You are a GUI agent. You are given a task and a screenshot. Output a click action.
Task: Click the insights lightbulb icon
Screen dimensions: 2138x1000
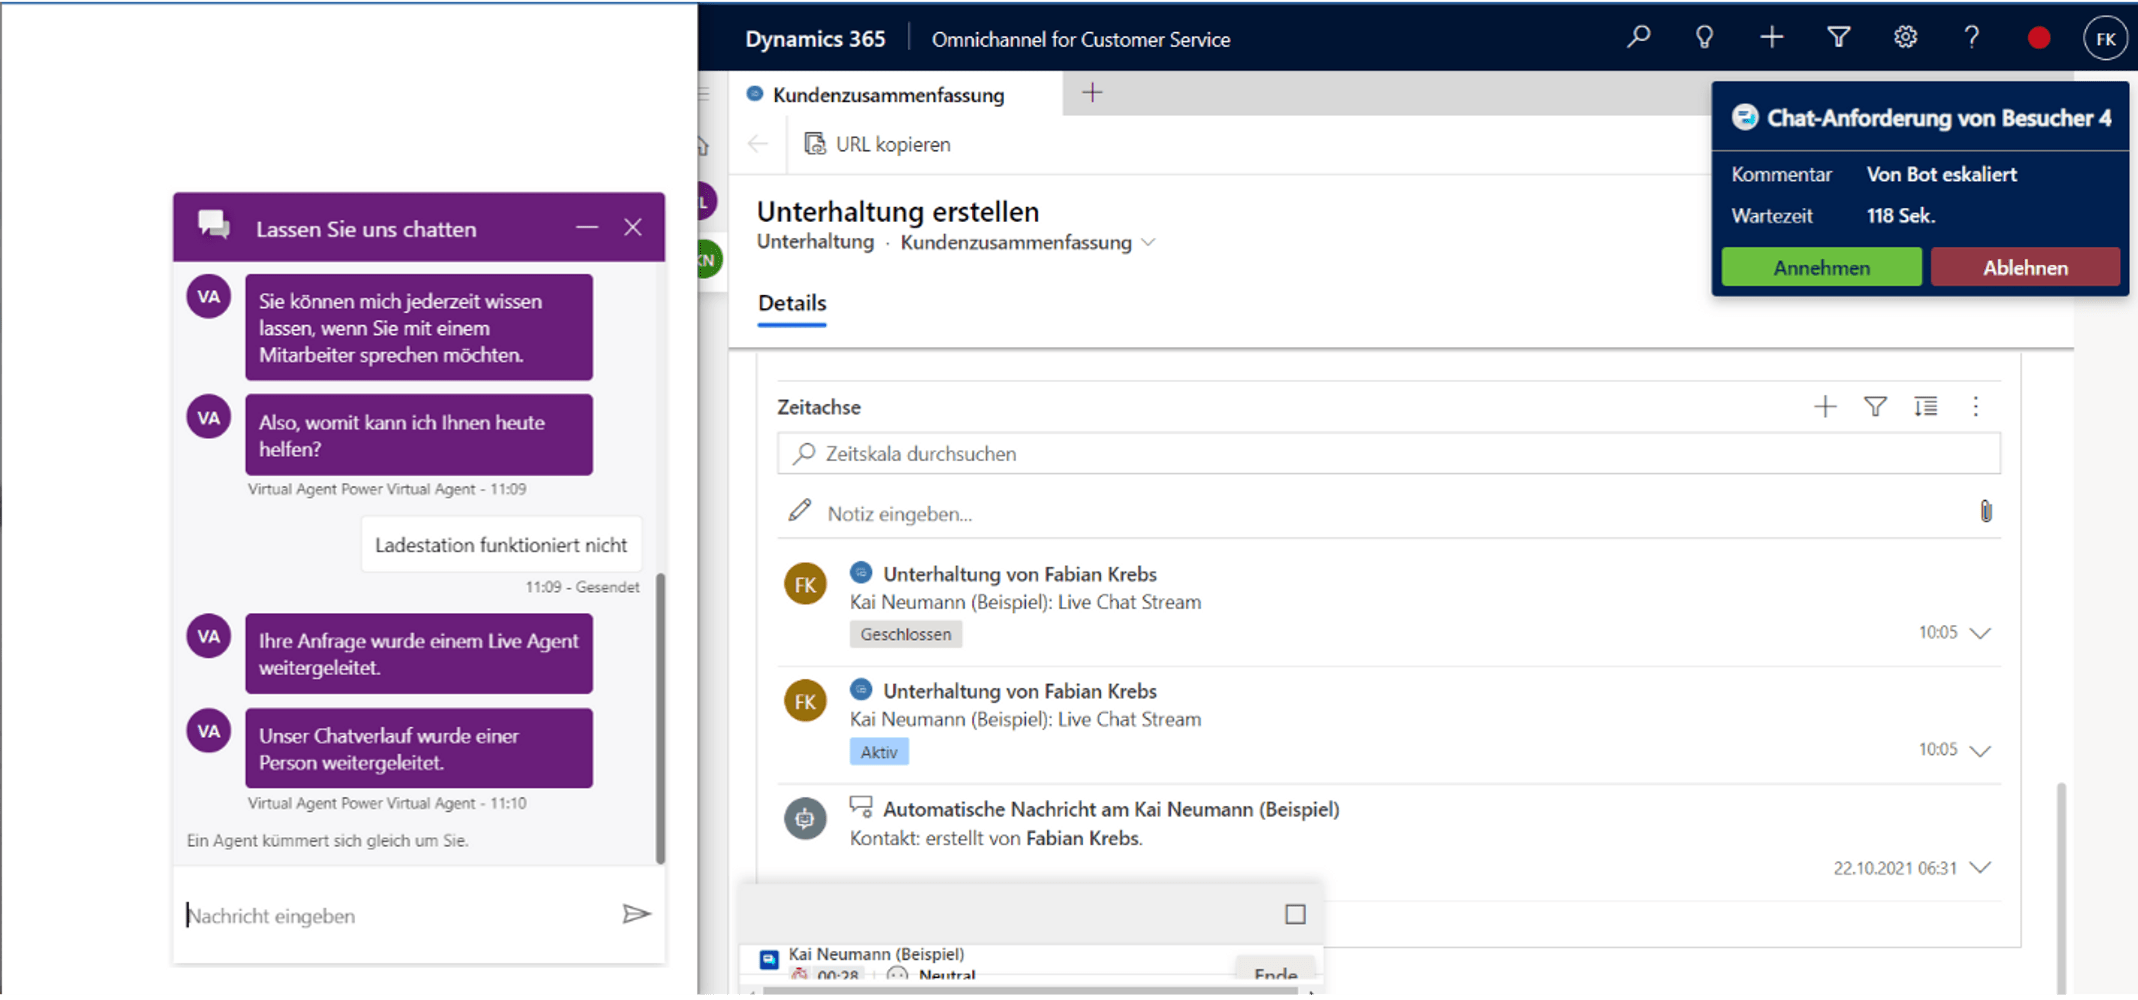1705,37
